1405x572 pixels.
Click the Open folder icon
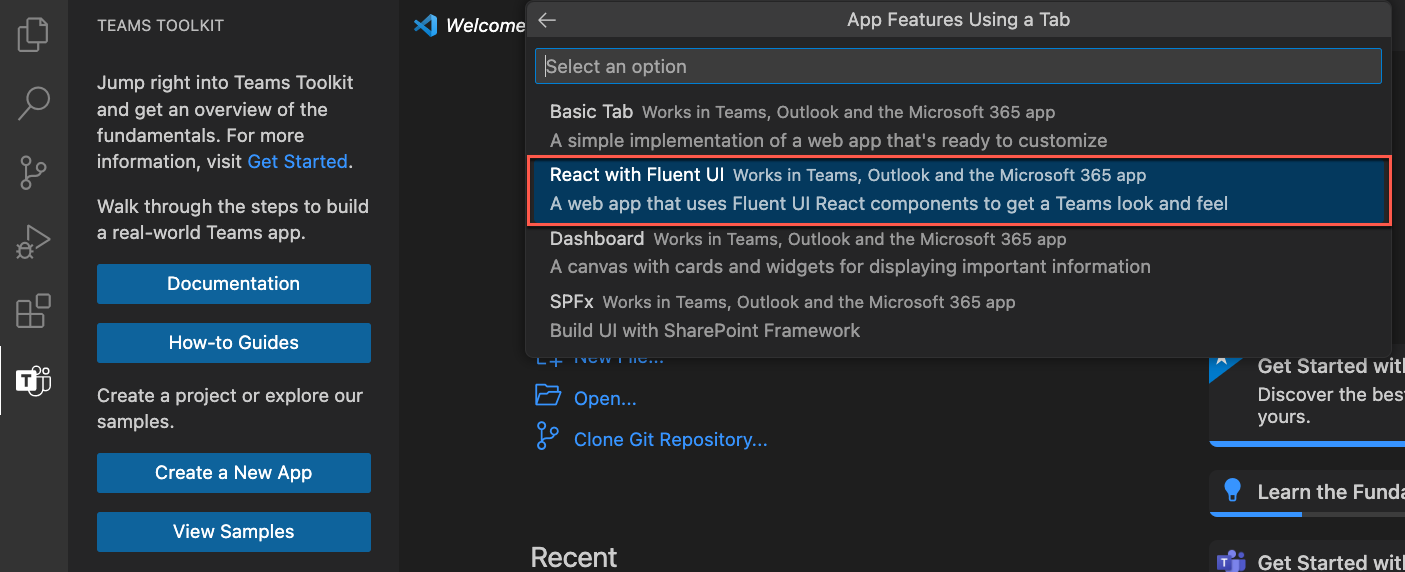coord(548,396)
